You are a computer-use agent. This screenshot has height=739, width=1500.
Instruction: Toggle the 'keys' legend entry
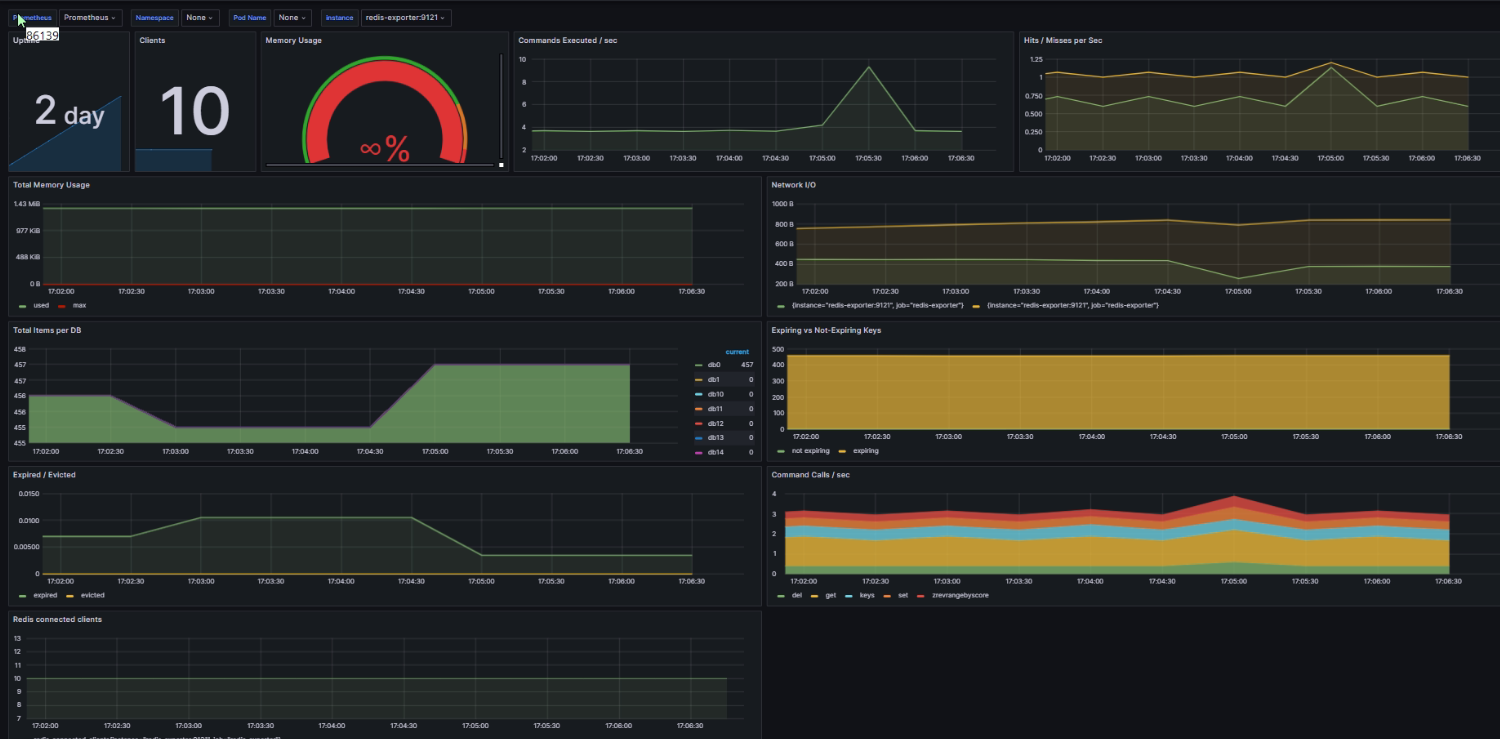click(866, 595)
